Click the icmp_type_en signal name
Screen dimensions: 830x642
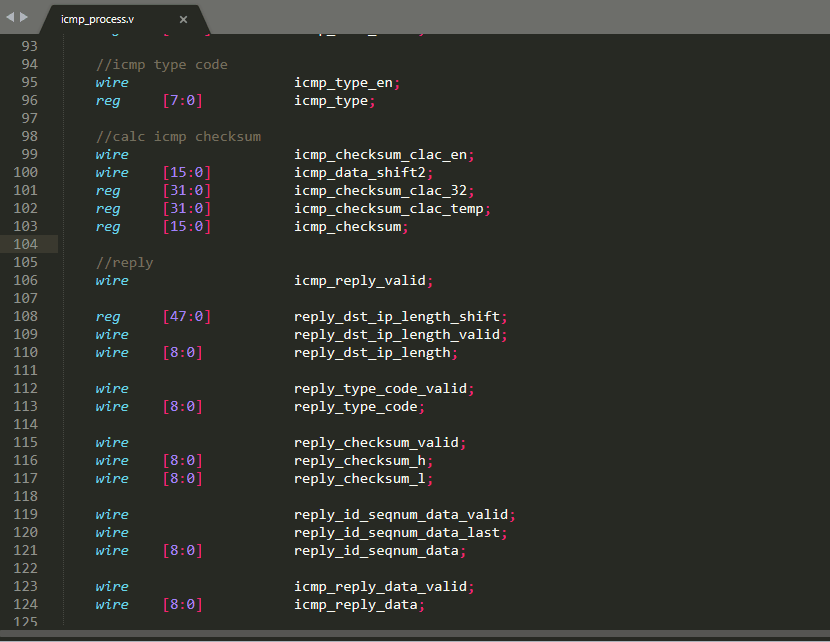coord(347,83)
